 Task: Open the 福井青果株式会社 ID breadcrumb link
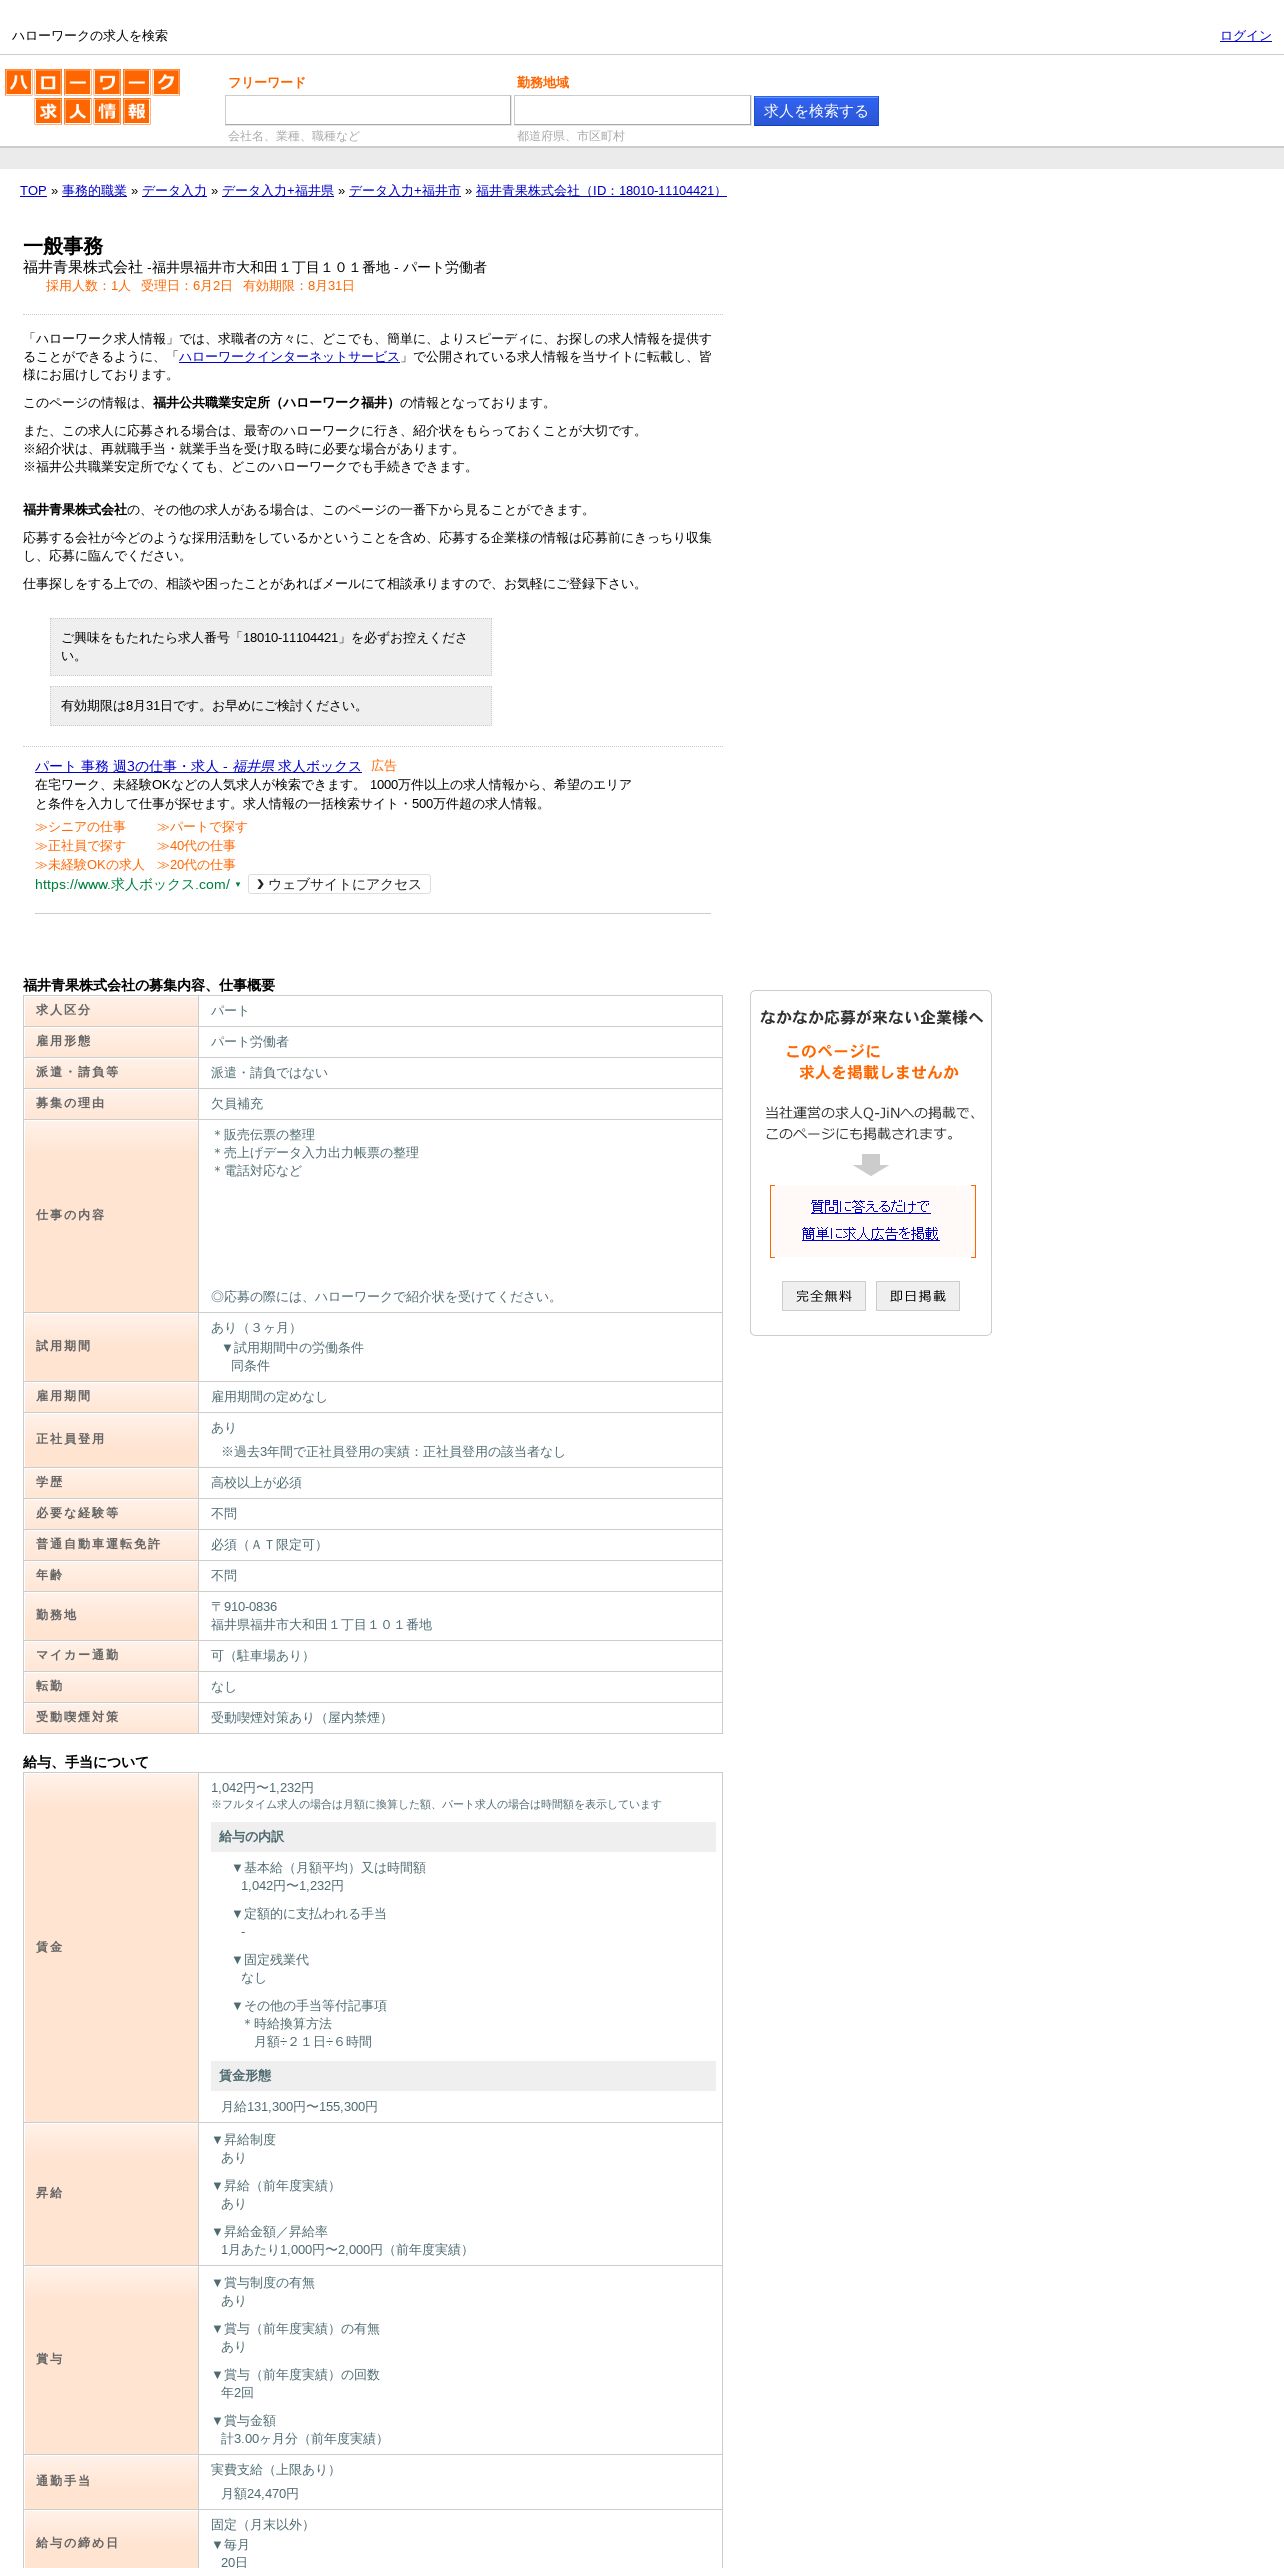click(601, 190)
